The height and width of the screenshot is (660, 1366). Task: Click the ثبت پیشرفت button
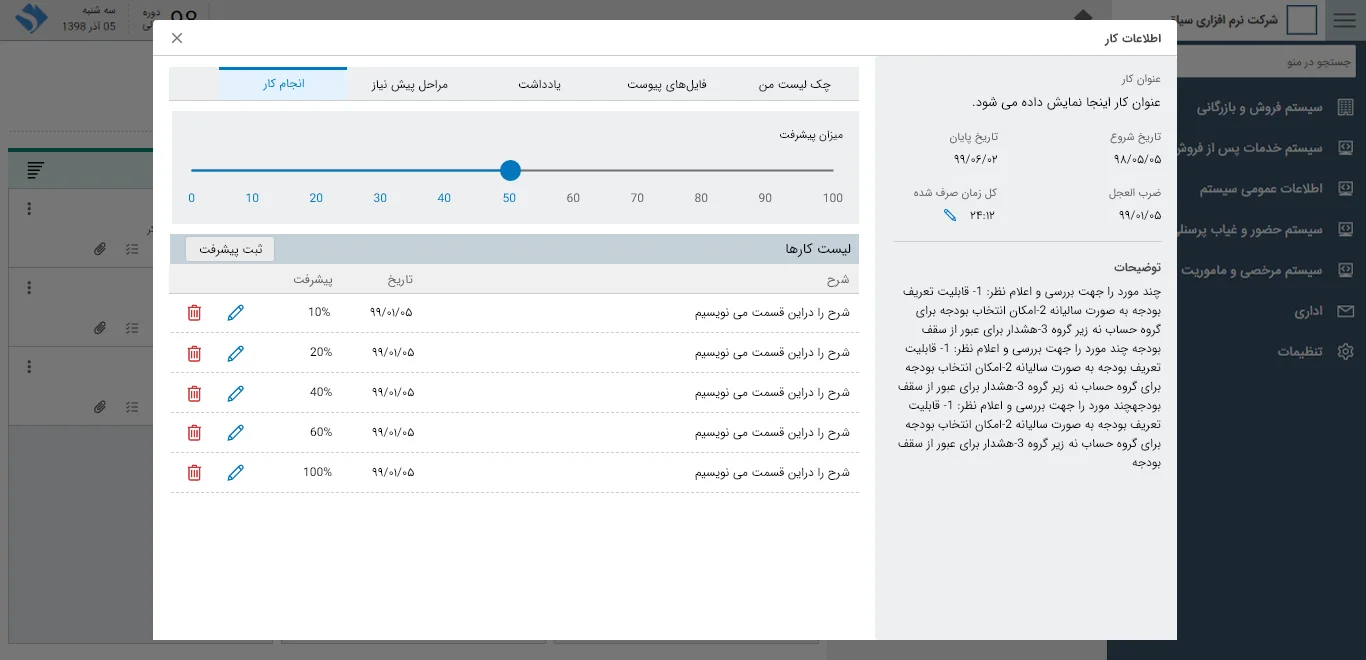(230, 249)
